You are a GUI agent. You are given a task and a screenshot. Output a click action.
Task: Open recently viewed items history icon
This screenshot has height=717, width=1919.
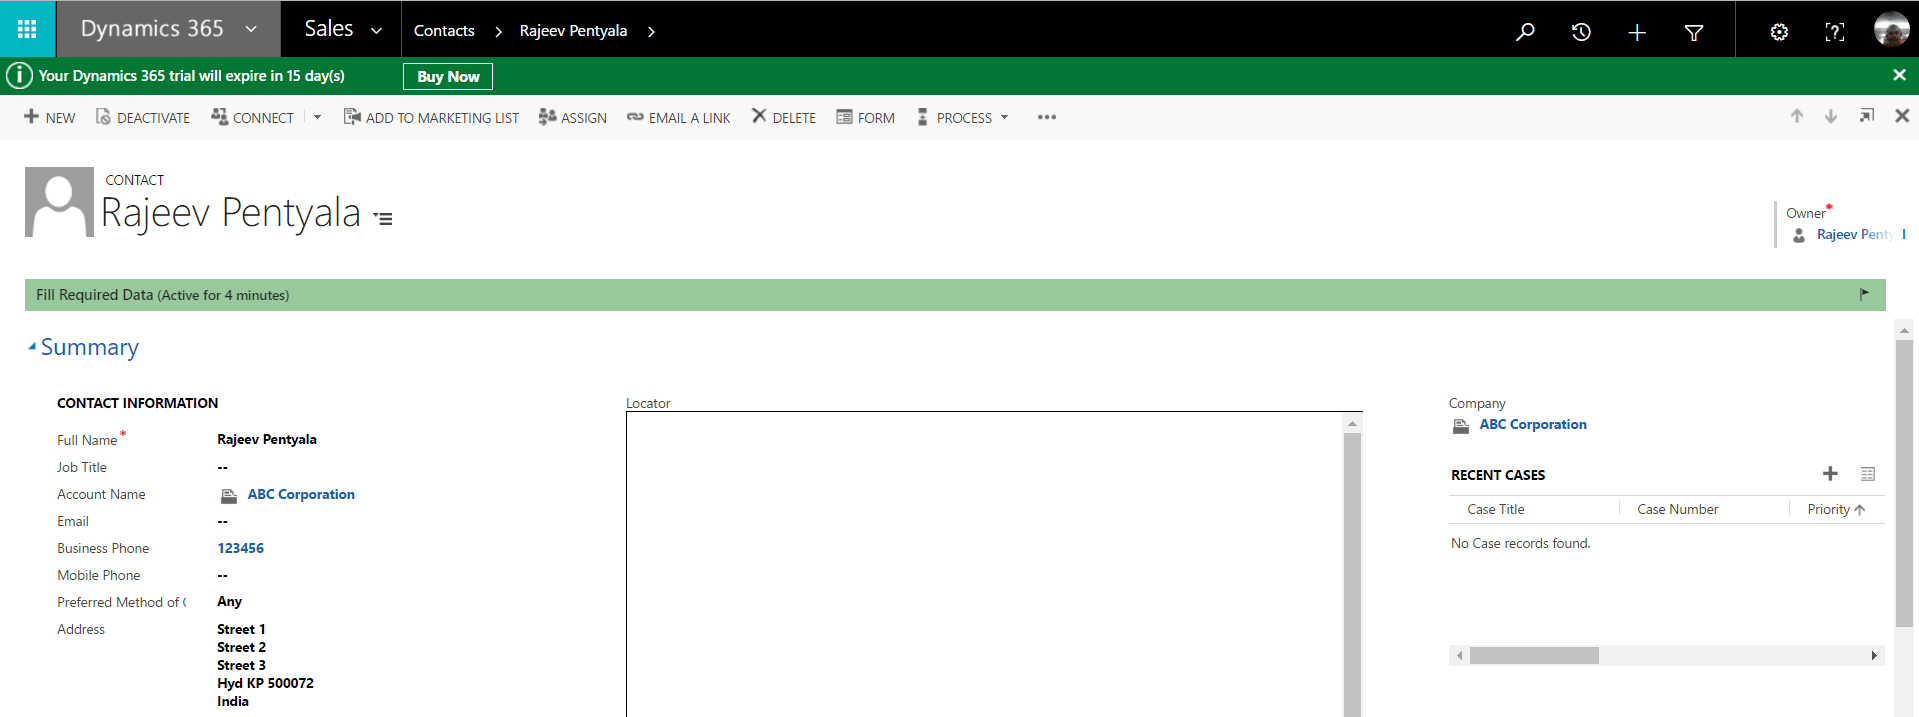click(x=1581, y=32)
